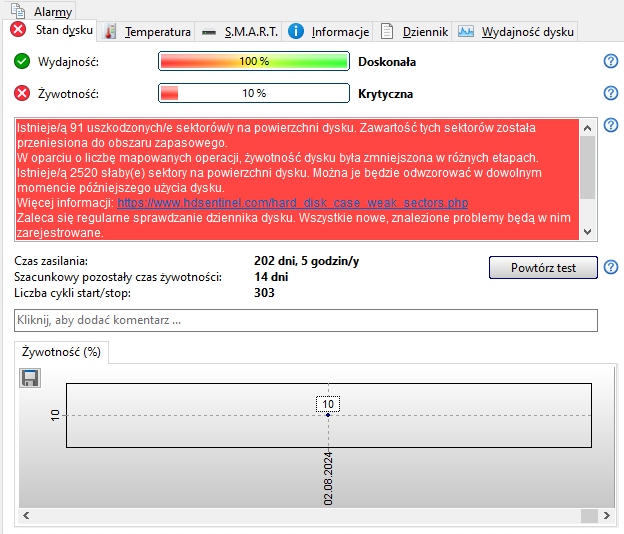Open the S.M.A.R.T. tab
This screenshot has height=534, width=624.
click(239, 31)
